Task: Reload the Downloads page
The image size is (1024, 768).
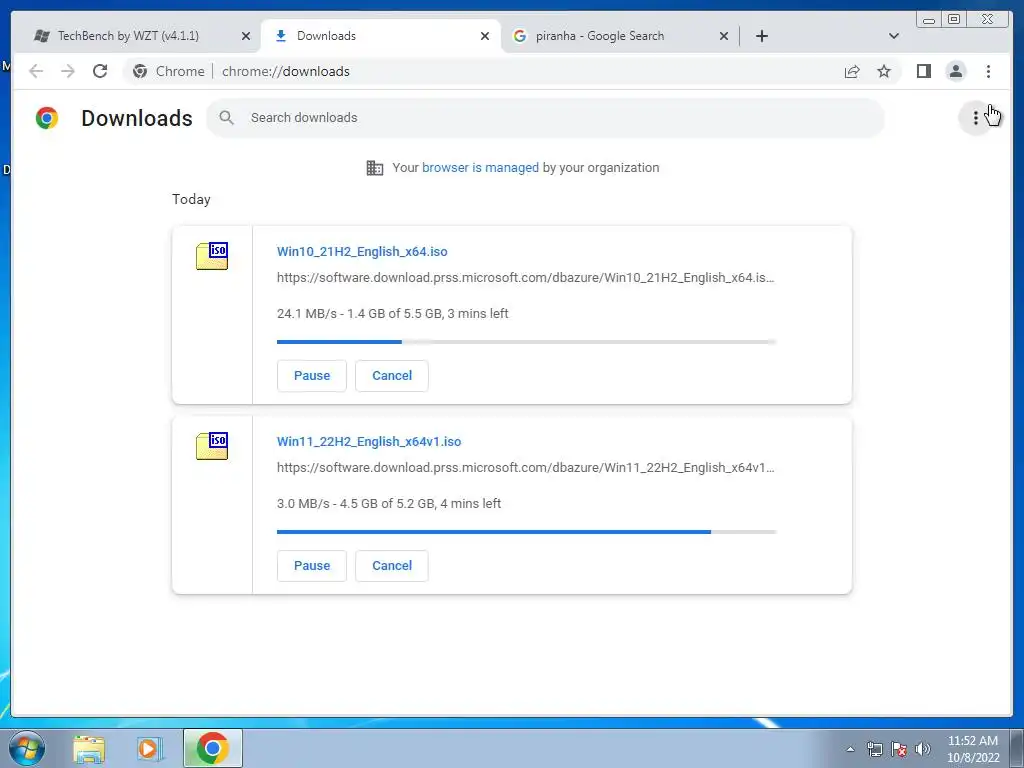Action: coord(100,71)
